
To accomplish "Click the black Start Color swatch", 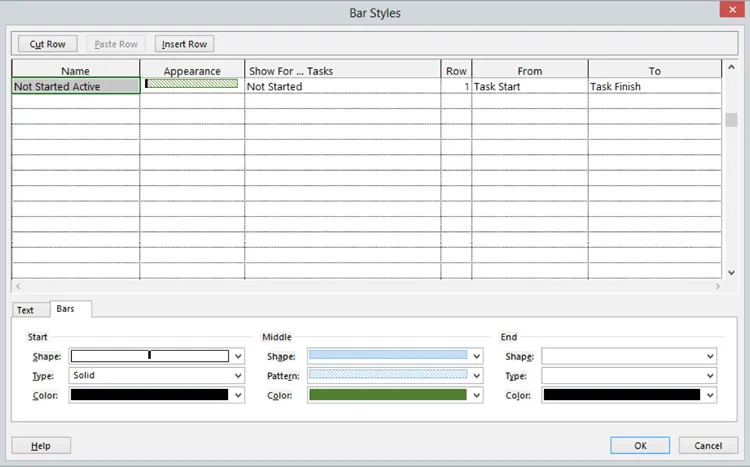I will [150, 395].
